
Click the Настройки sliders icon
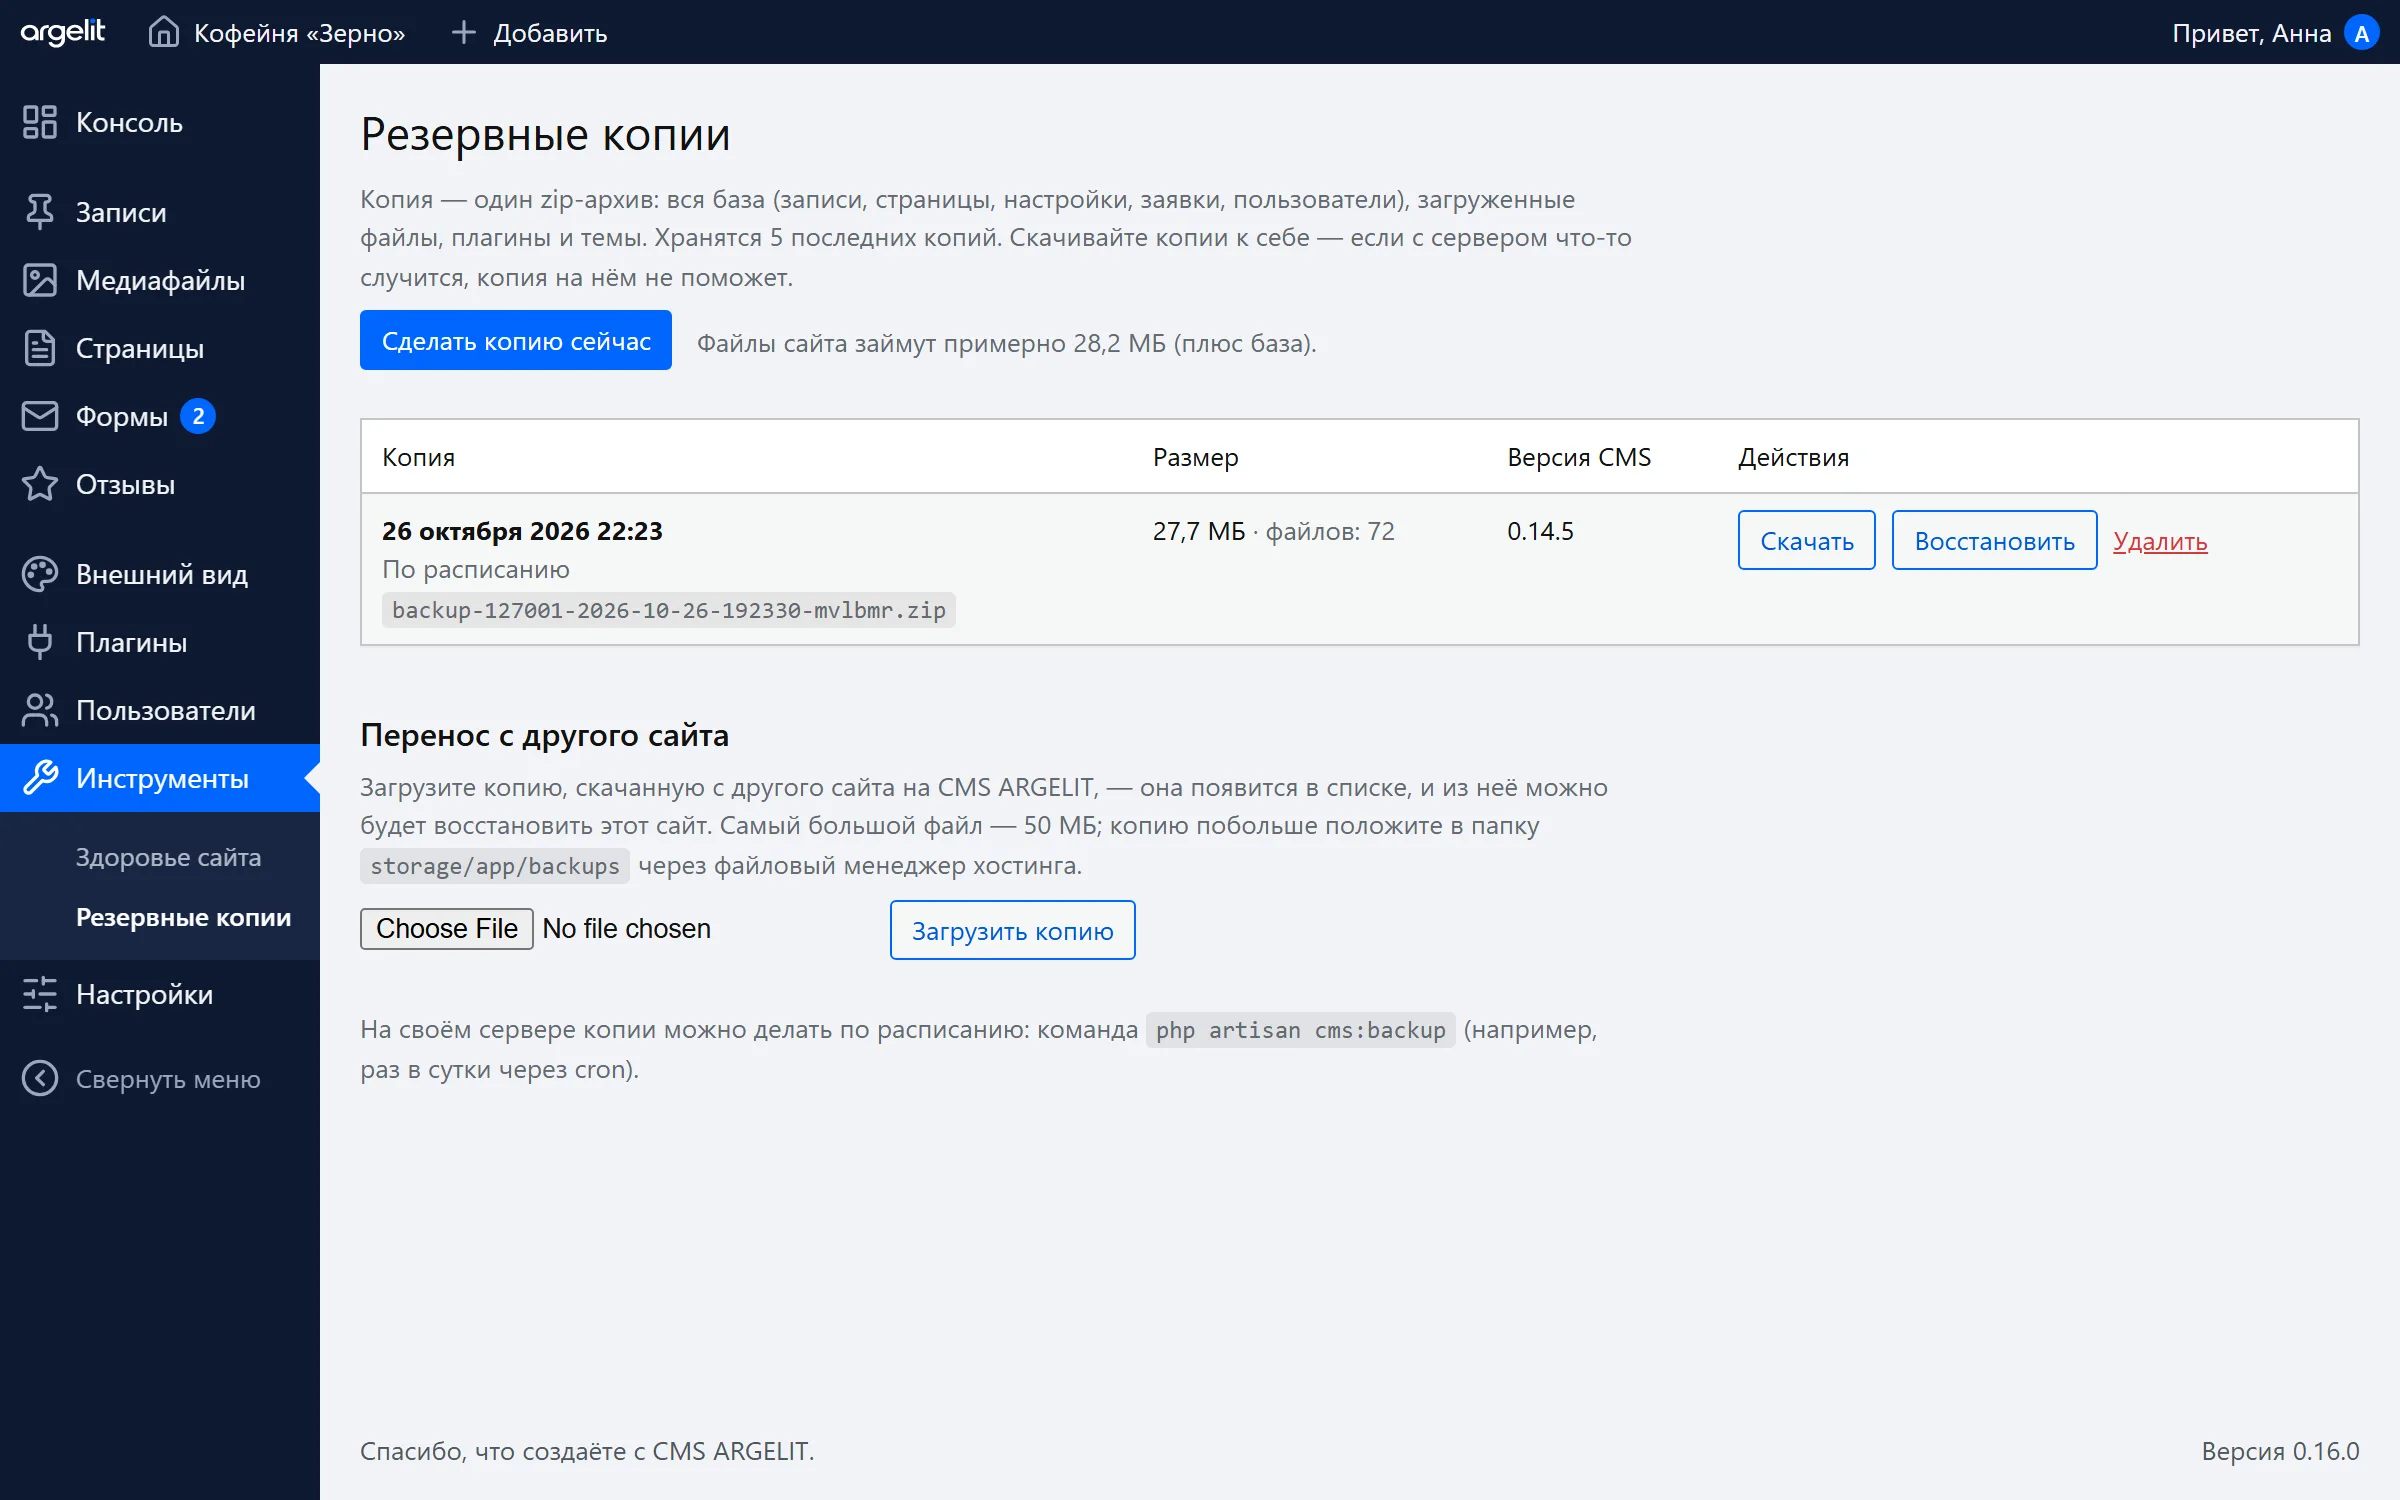tap(40, 994)
